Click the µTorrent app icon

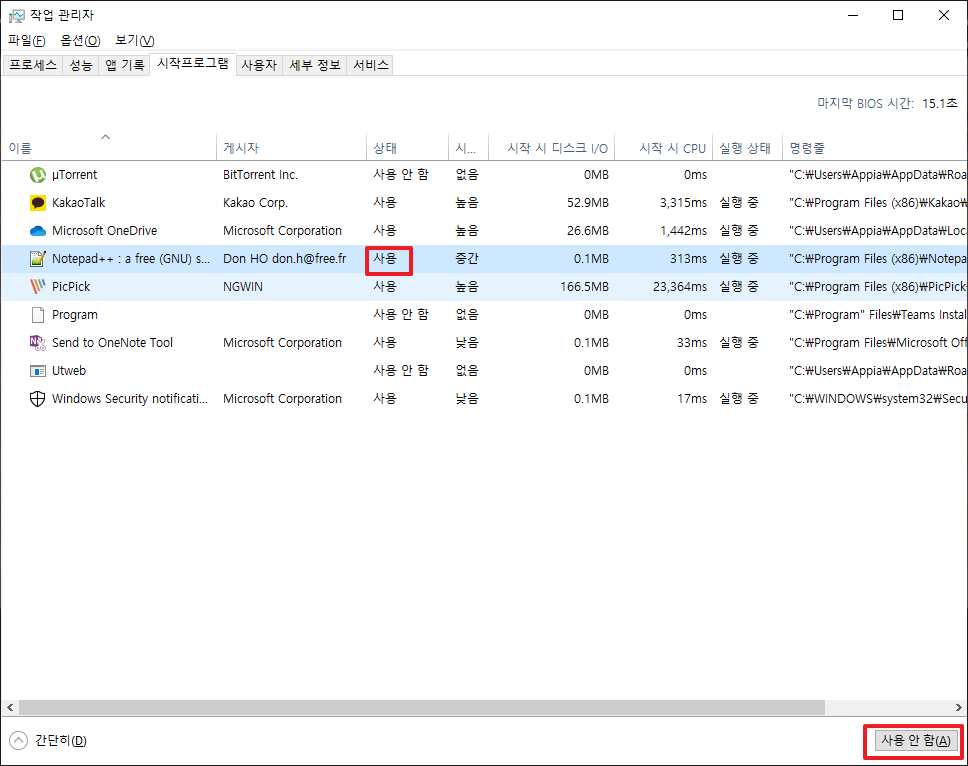pos(38,175)
